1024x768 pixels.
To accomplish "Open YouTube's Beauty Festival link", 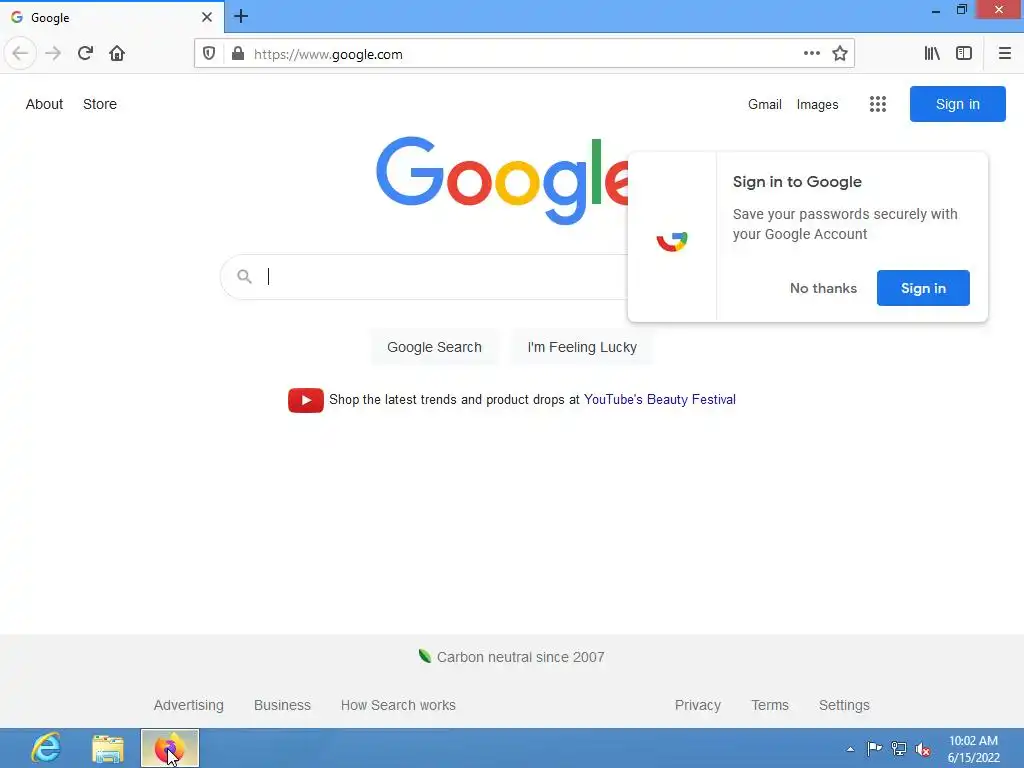I will point(660,399).
